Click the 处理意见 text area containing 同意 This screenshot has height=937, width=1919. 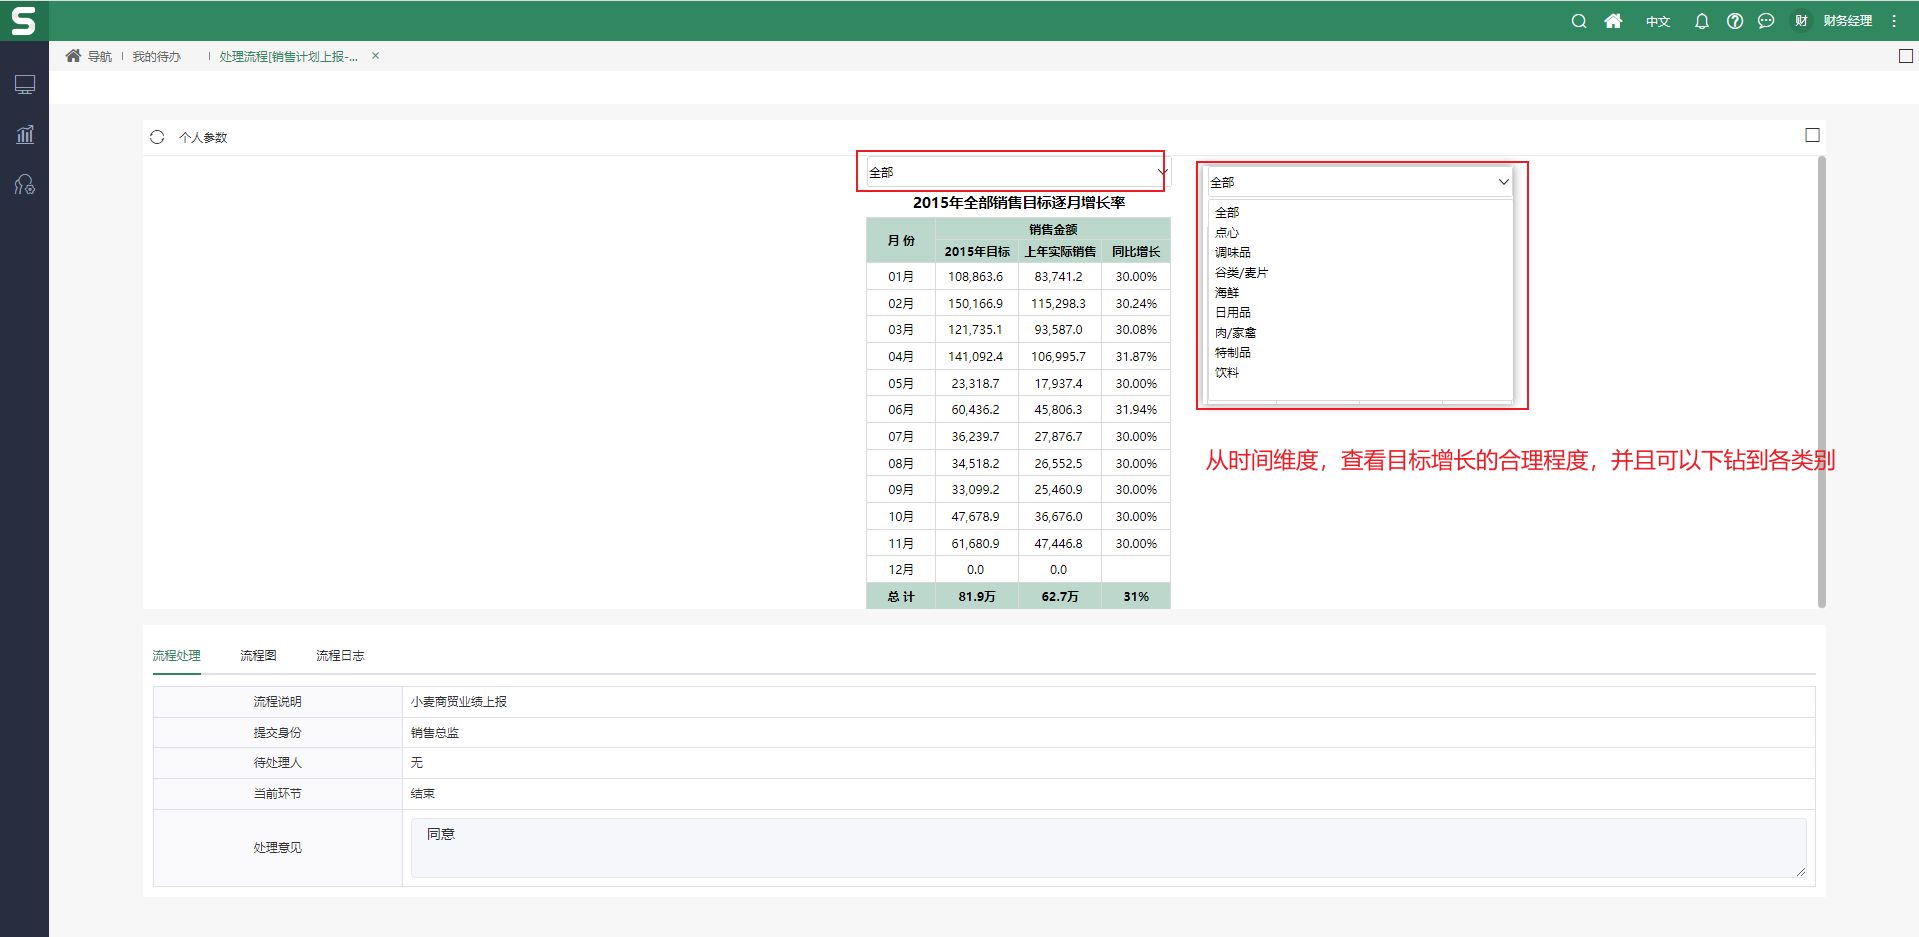tap(1108, 848)
